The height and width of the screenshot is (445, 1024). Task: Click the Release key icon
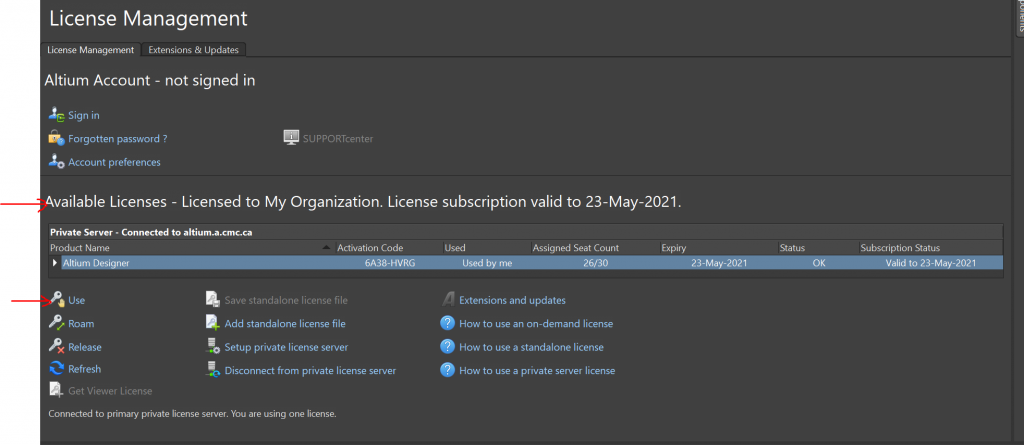pos(57,346)
